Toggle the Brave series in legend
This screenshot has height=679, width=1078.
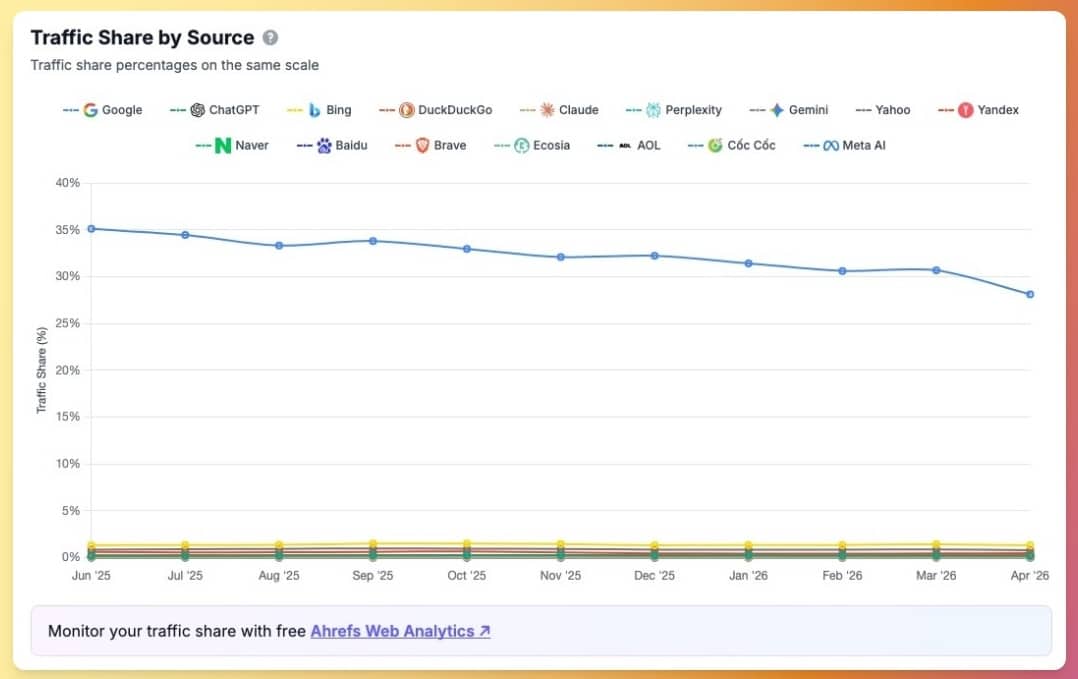pos(430,146)
